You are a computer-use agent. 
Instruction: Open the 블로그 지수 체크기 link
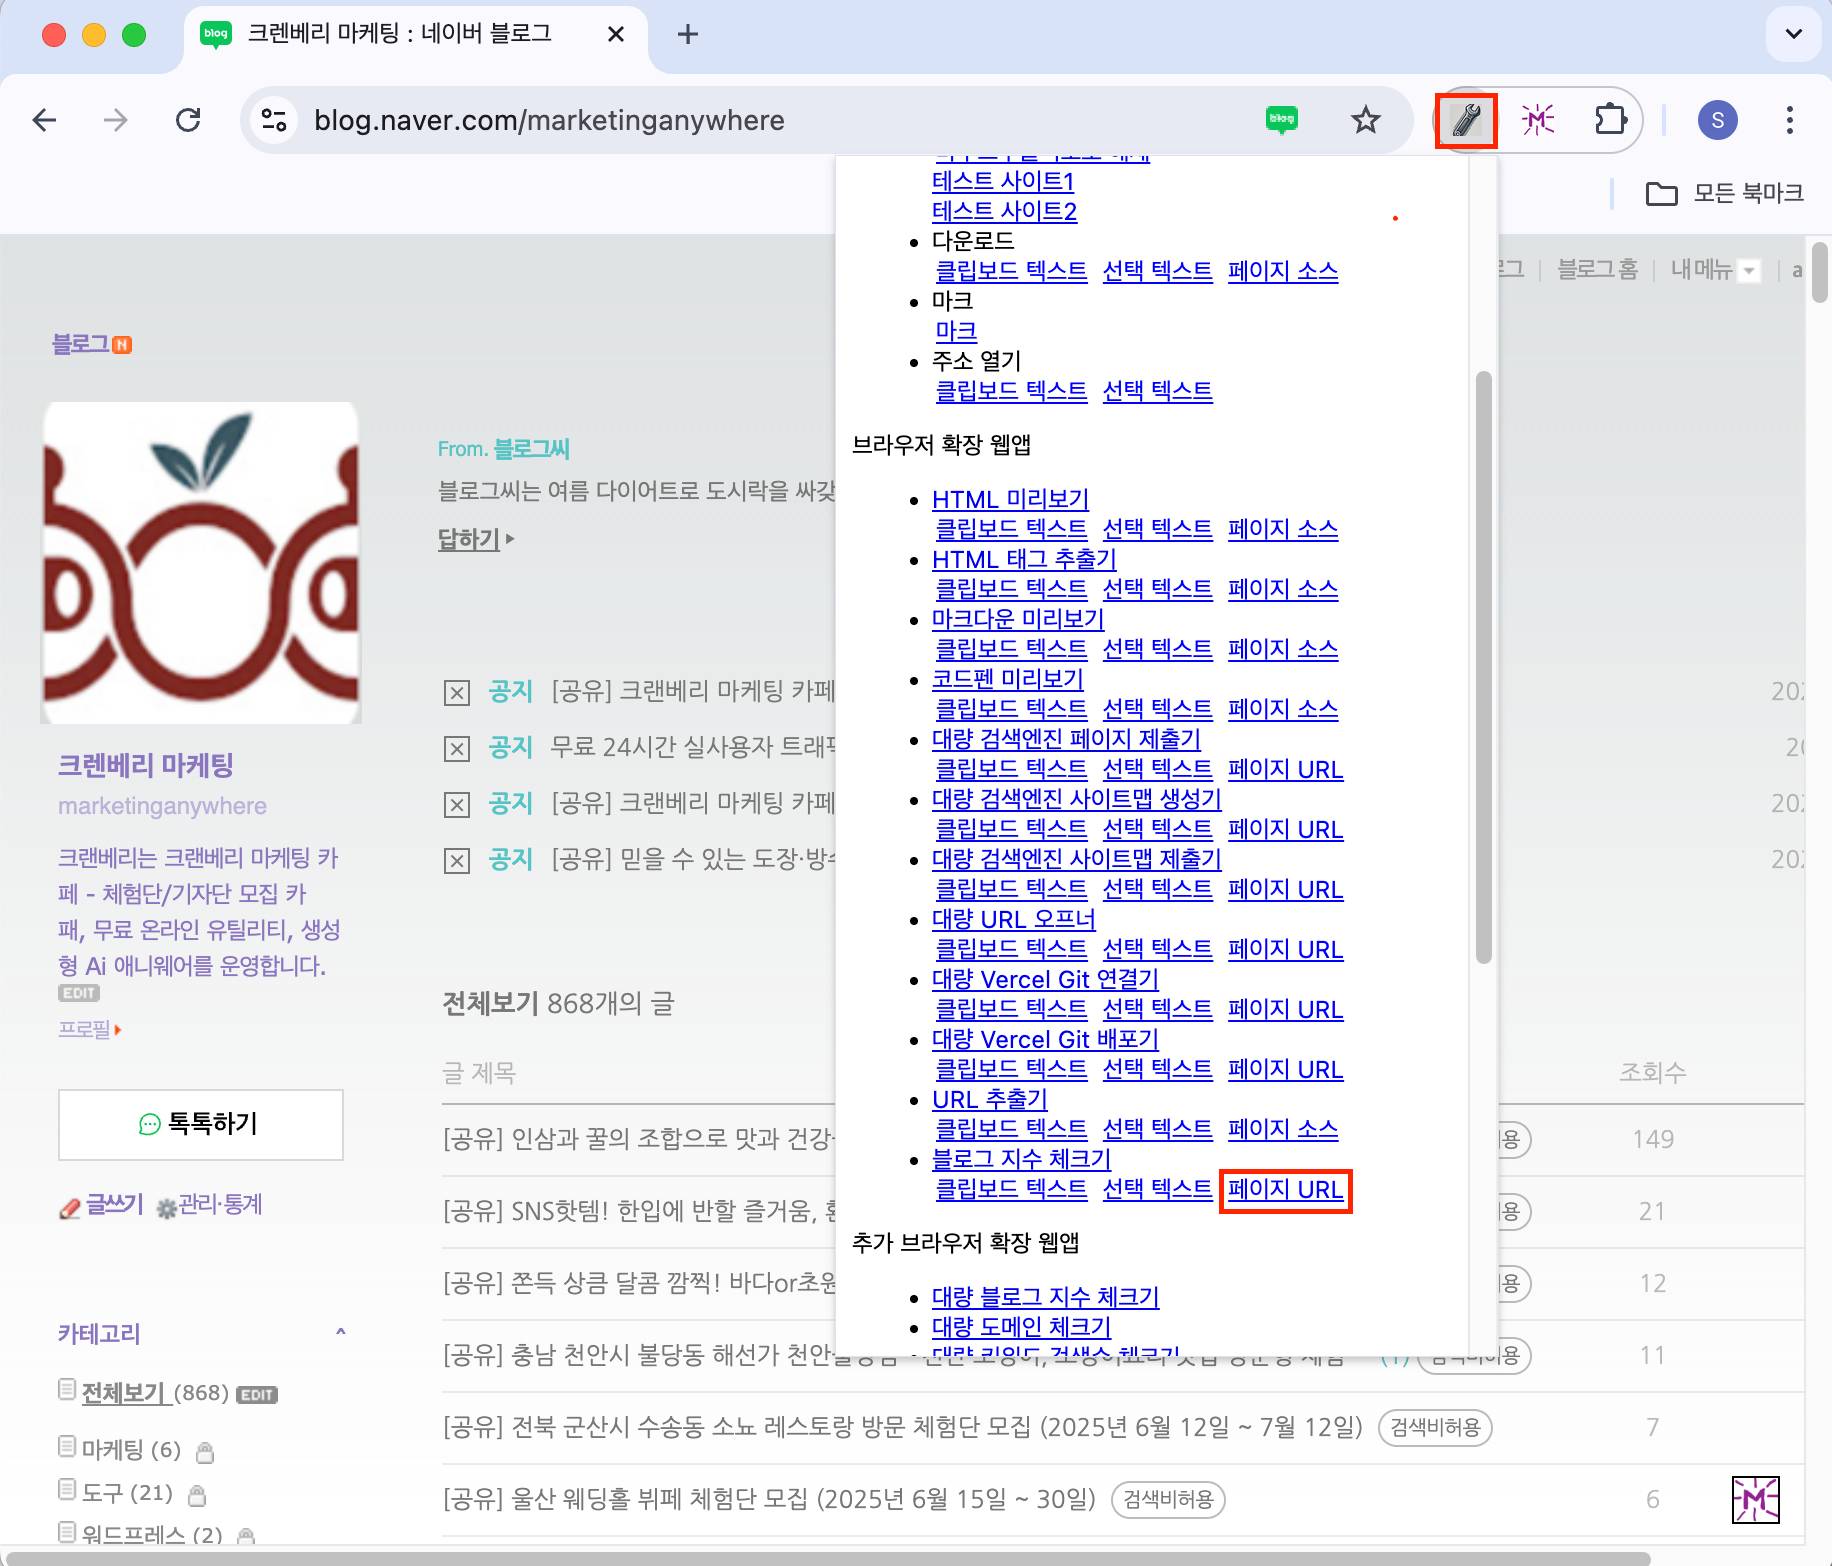(x=1021, y=1159)
